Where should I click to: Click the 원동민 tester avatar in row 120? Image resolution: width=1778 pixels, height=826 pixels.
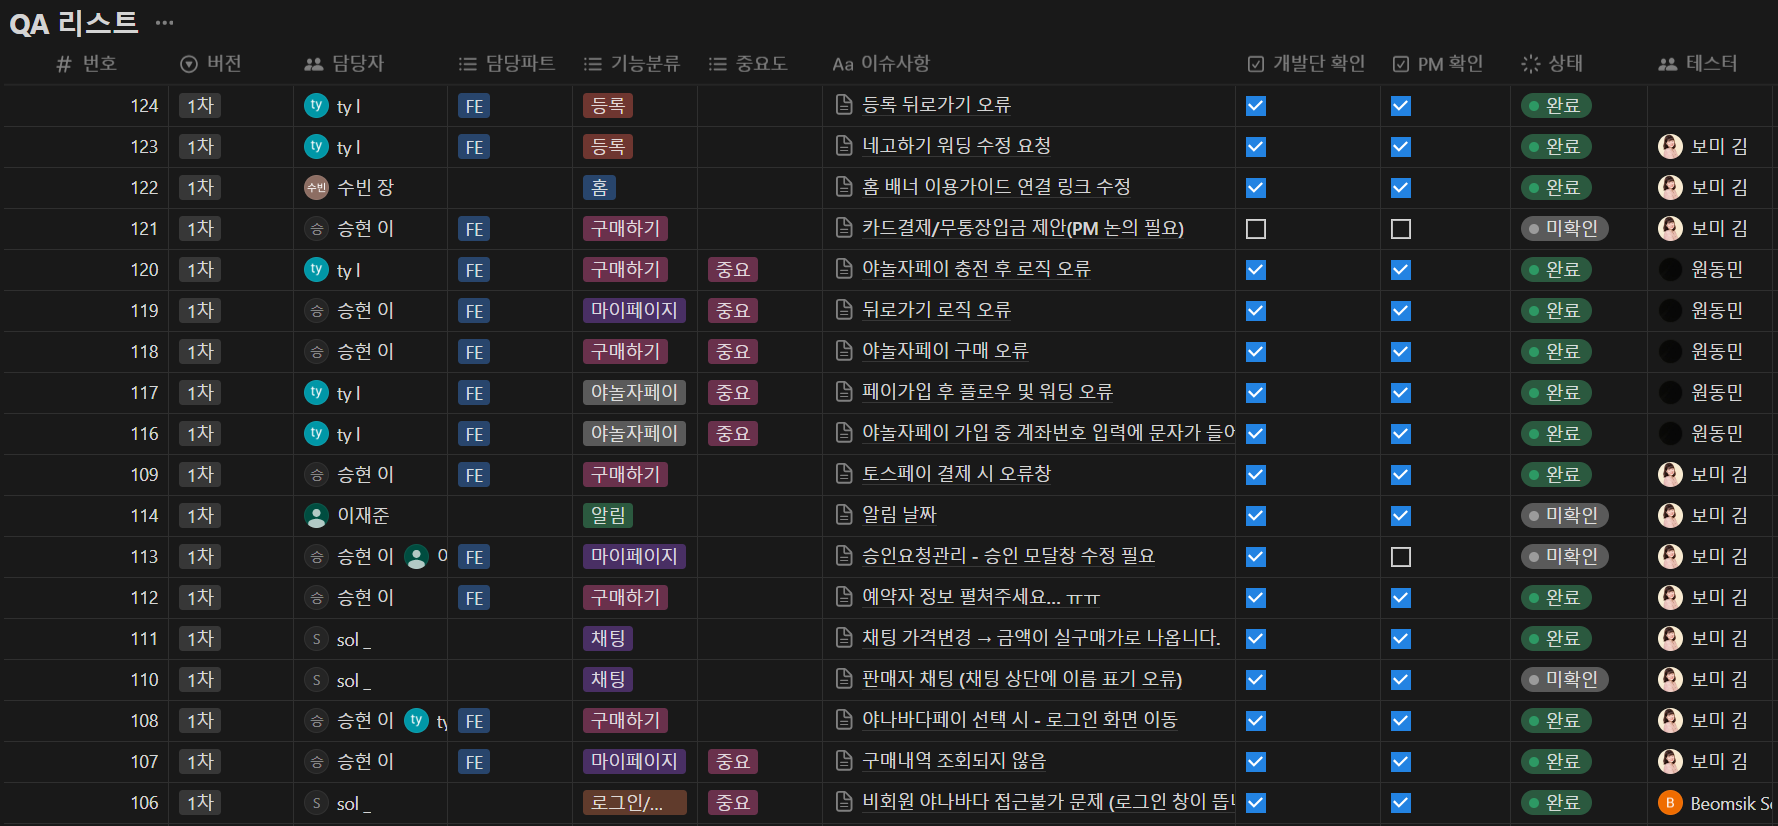click(1670, 269)
